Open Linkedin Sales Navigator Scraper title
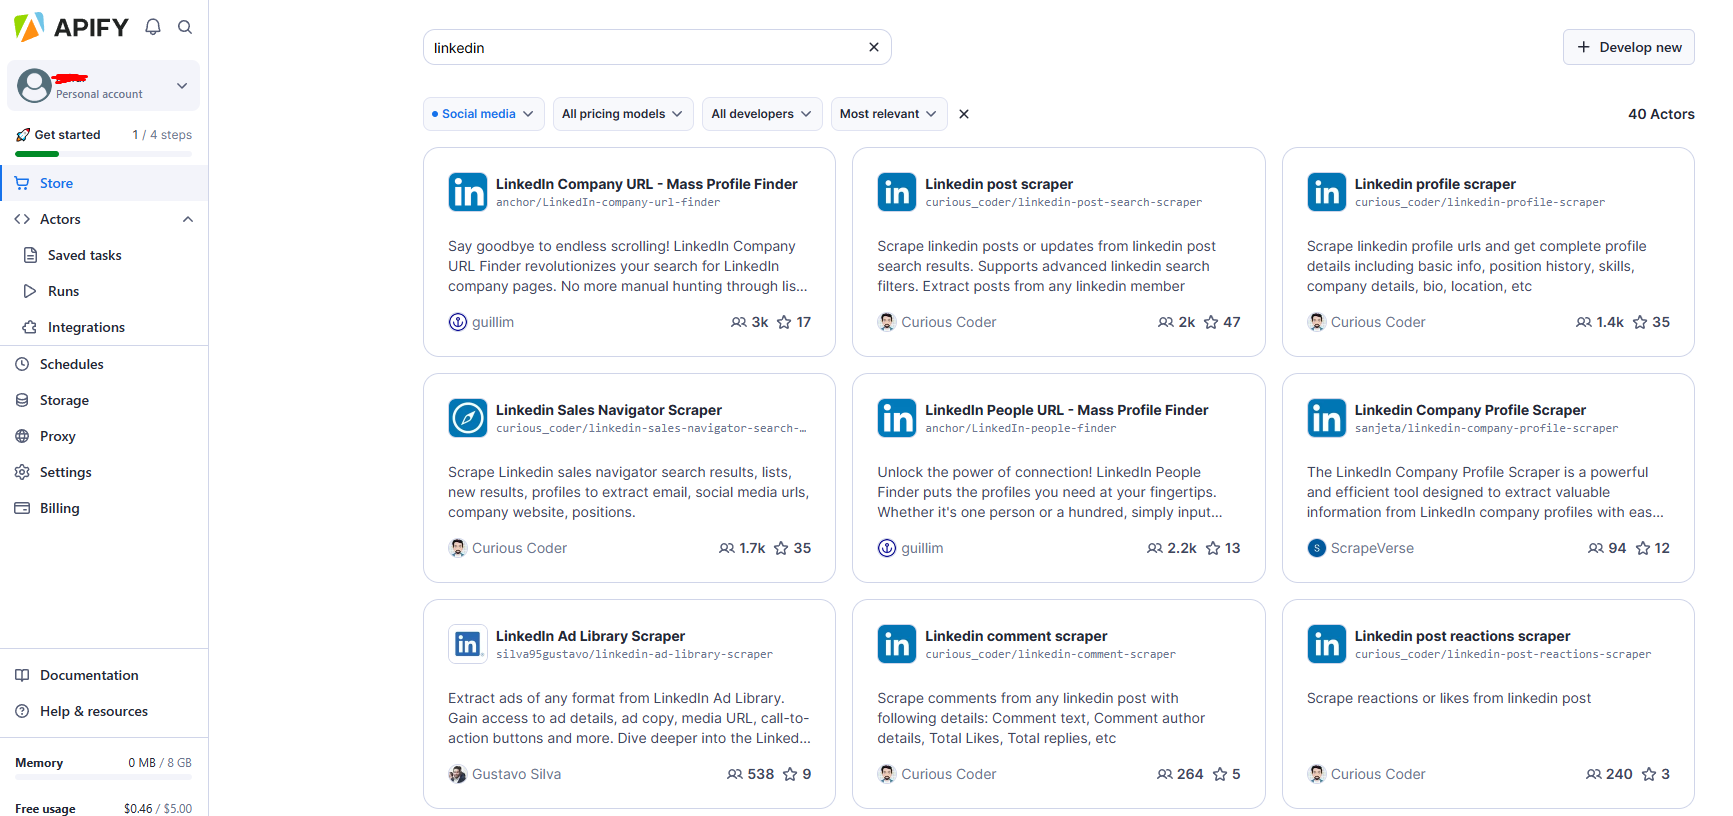 (608, 410)
